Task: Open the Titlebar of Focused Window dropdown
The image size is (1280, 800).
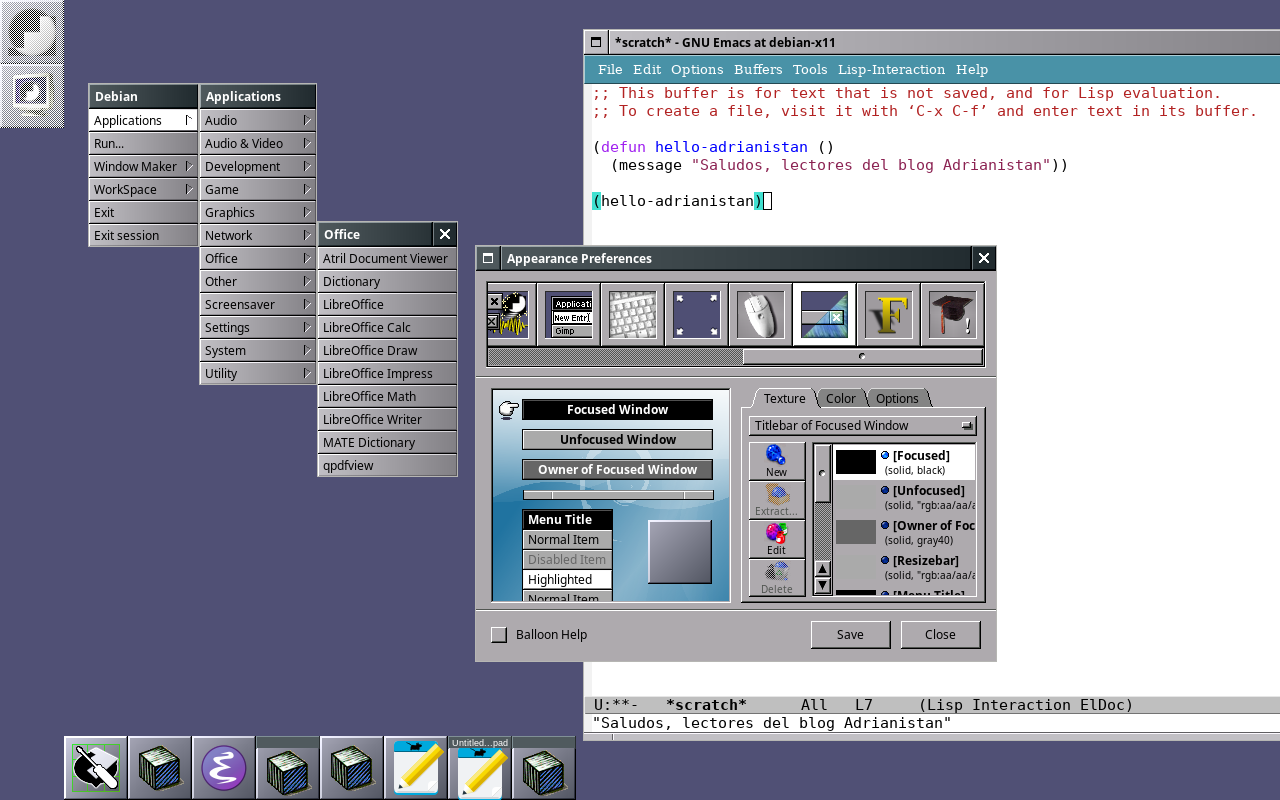Action: 862,426
